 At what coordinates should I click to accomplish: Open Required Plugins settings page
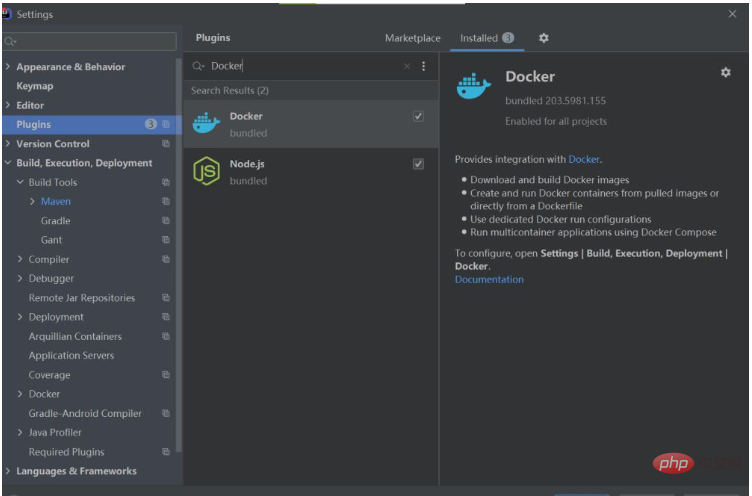click(x=66, y=452)
